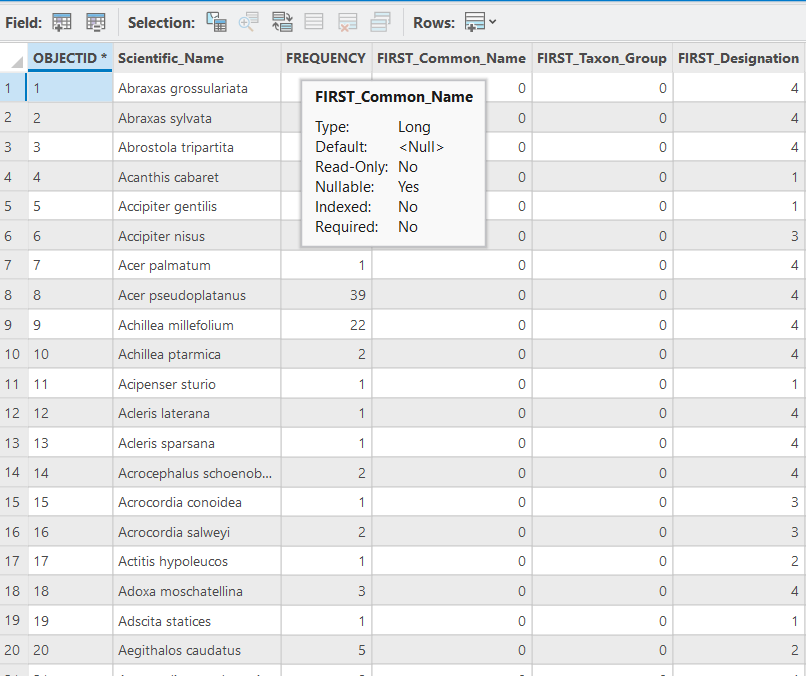Select row header number 12
806x676 pixels.
pyautogui.click(x=13, y=414)
